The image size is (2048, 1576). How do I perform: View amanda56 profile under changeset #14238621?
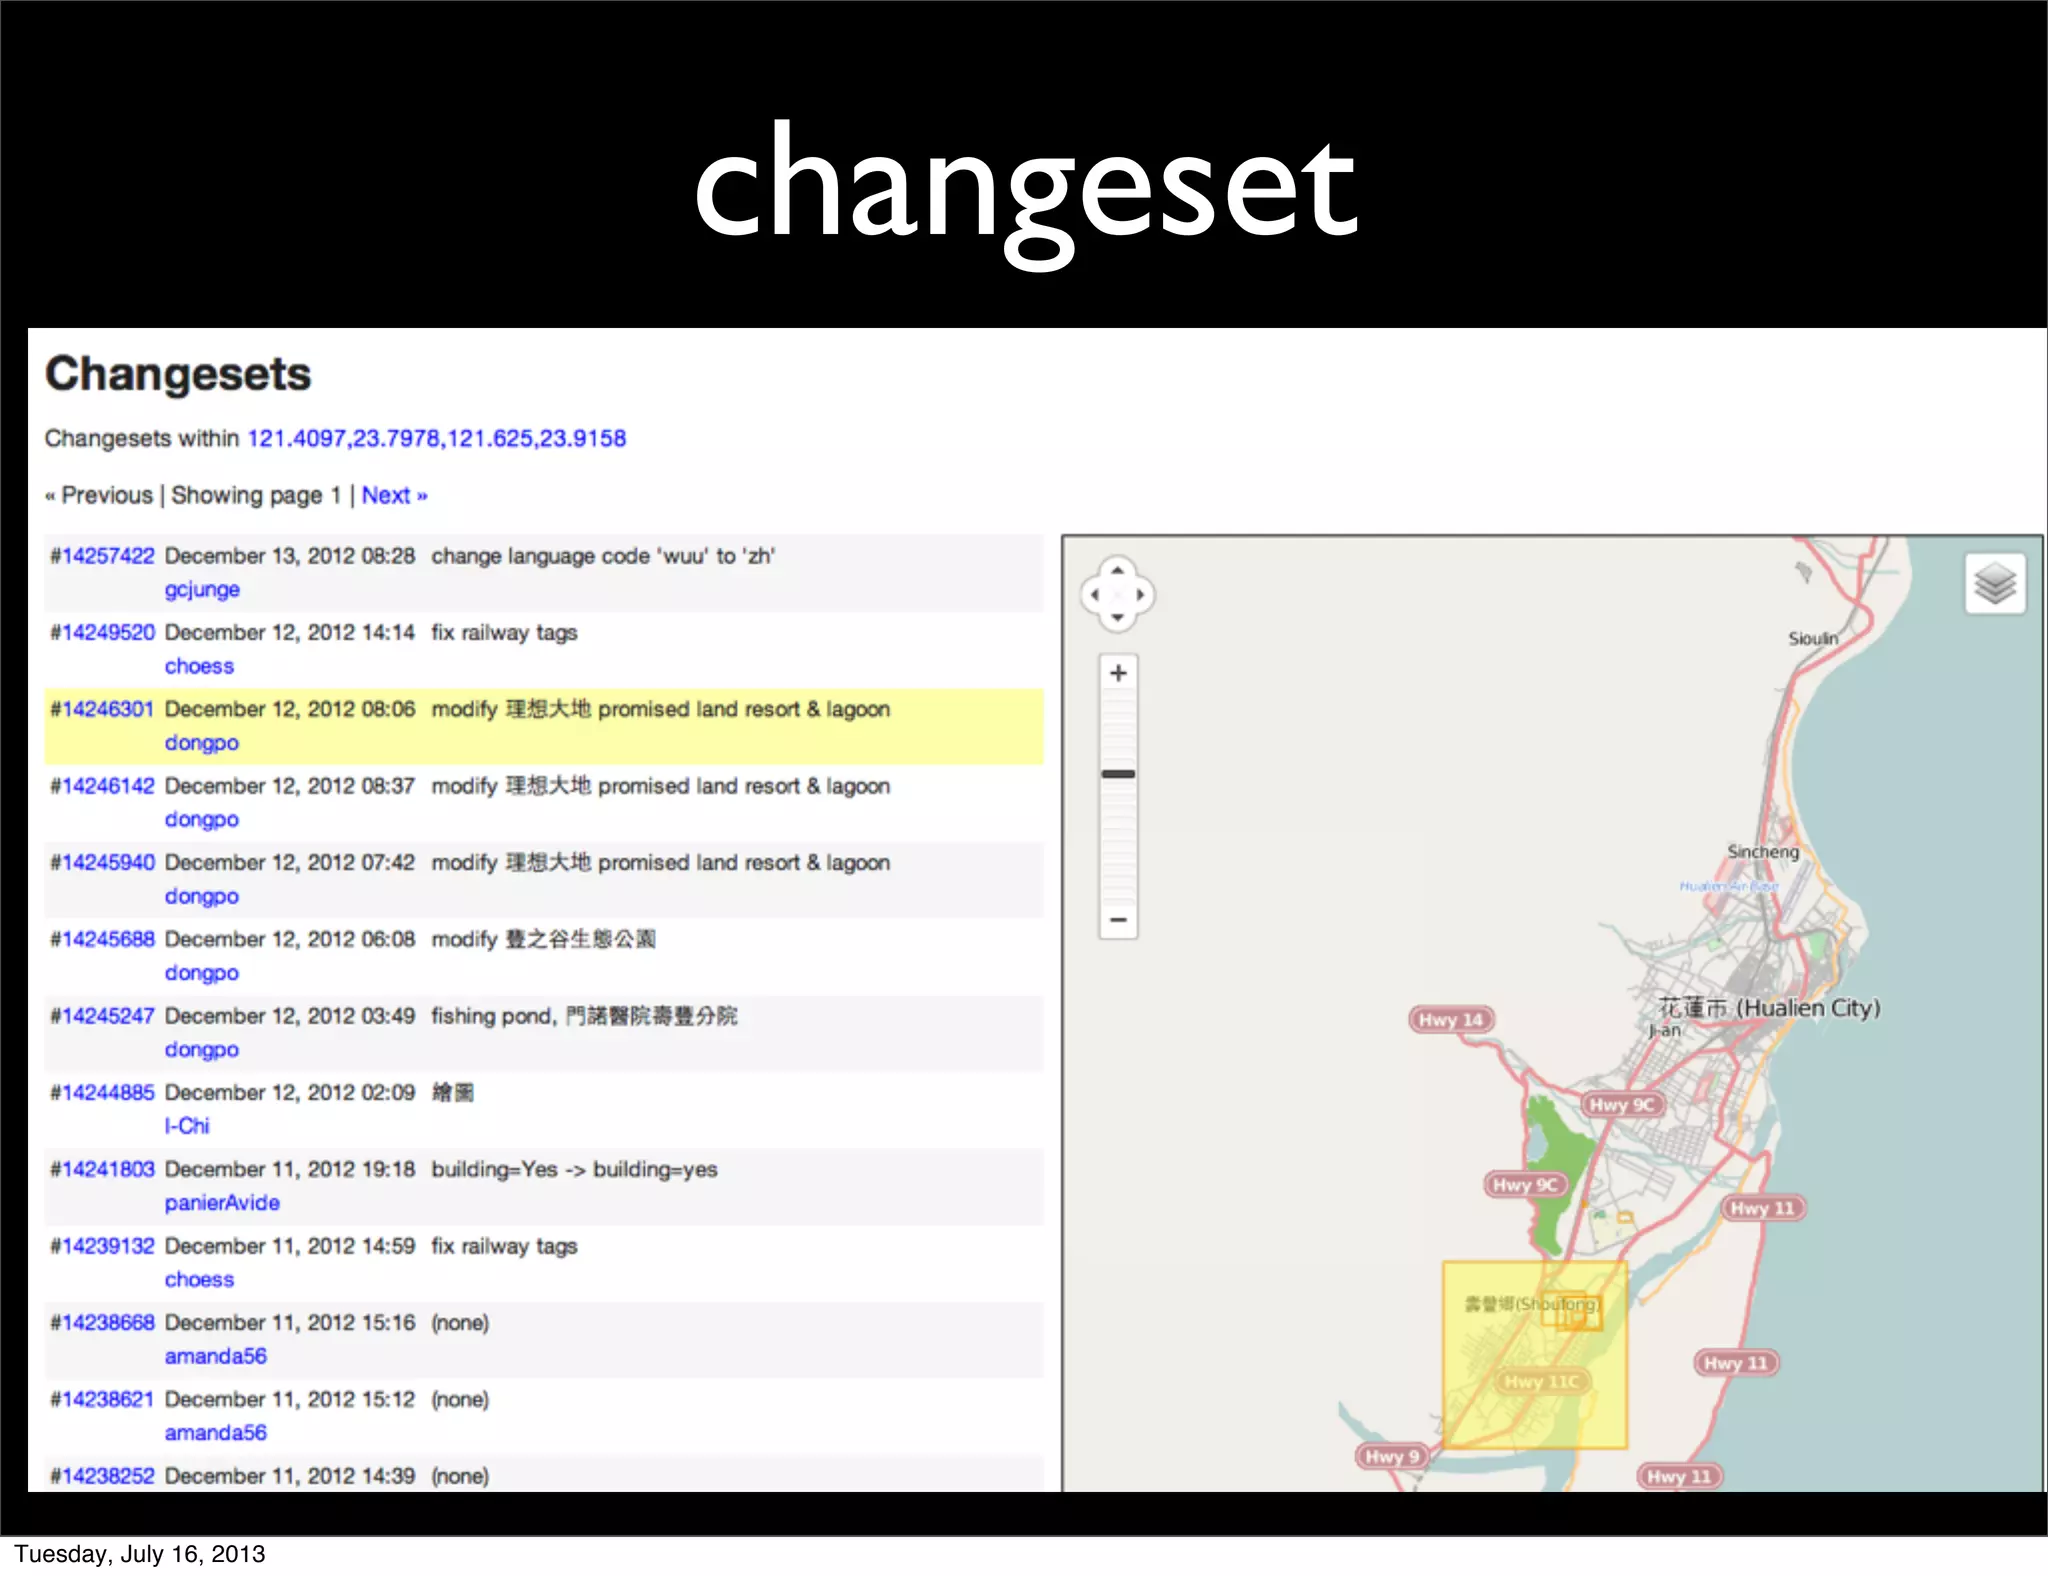tap(216, 1433)
